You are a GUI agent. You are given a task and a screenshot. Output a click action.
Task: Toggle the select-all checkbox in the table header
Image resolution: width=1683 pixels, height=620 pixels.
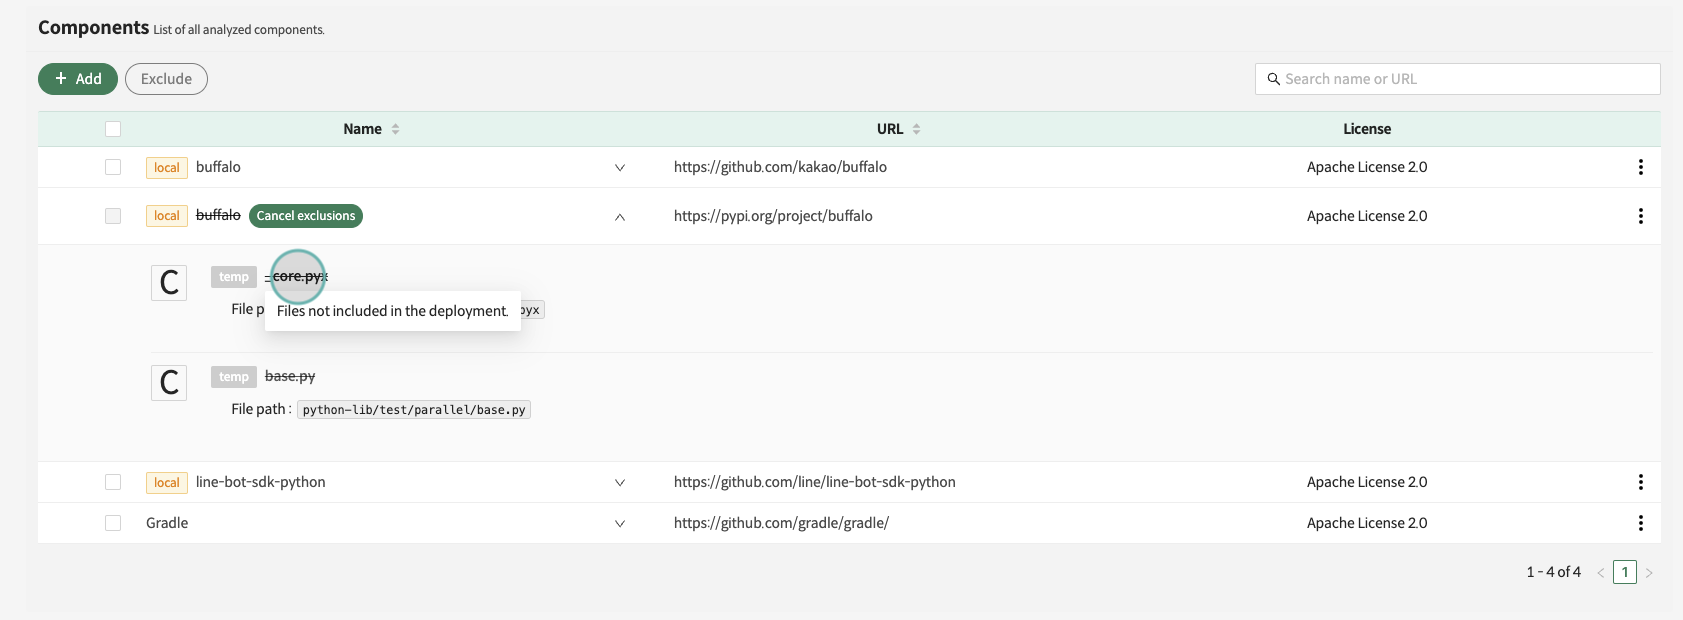point(113,129)
